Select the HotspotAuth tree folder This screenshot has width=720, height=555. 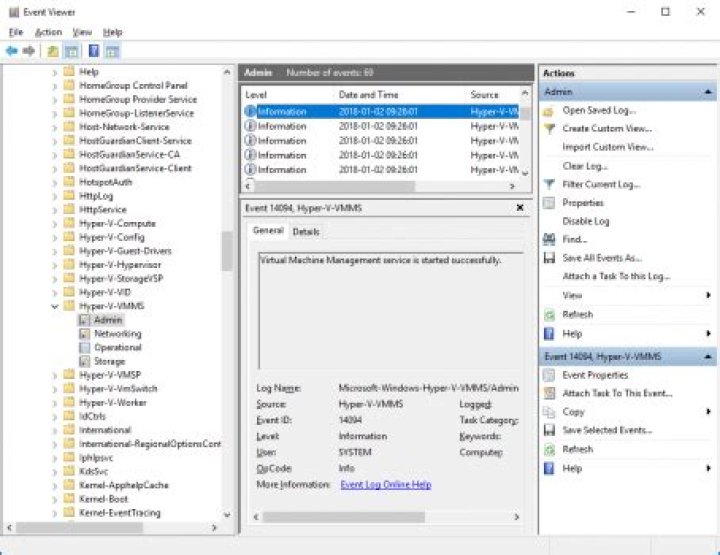[106, 182]
